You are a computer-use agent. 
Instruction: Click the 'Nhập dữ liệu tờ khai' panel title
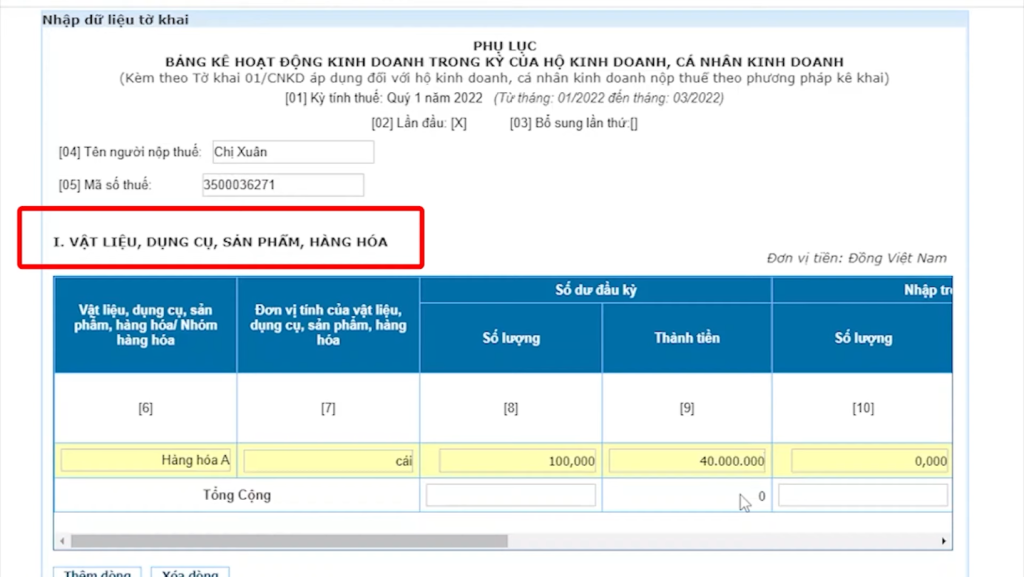[116, 20]
